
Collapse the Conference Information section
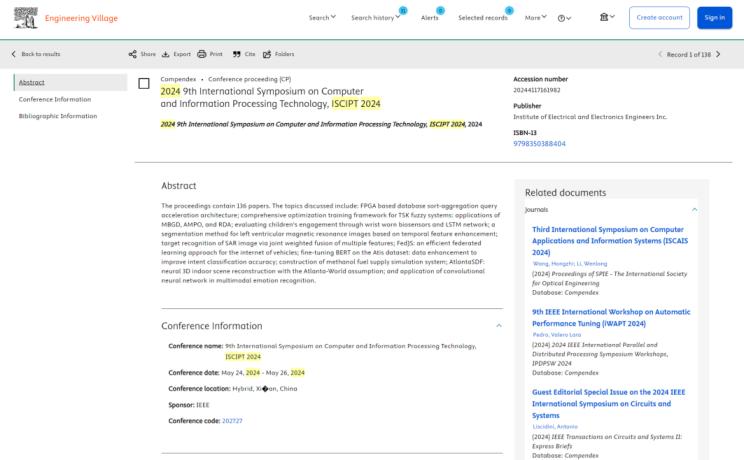click(x=499, y=325)
